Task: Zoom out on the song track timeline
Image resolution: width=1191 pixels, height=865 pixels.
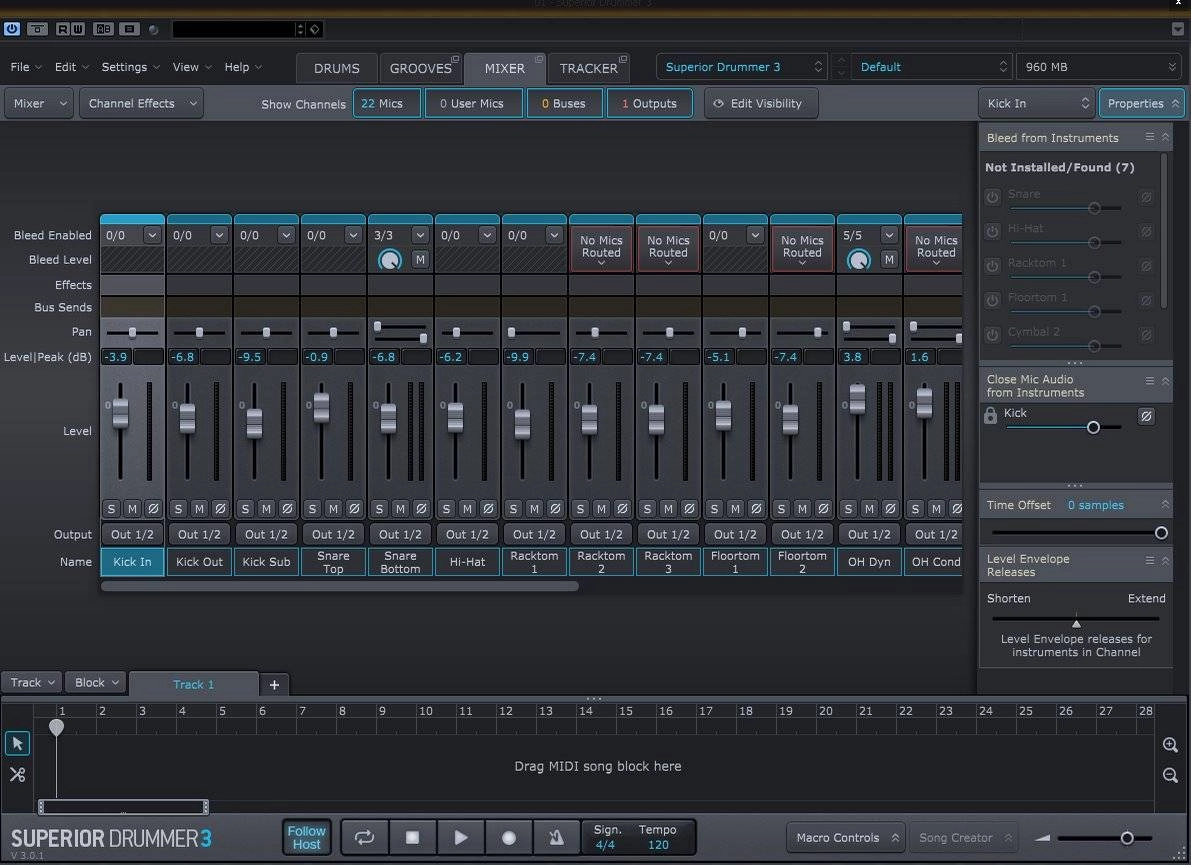Action: pyautogui.click(x=1170, y=775)
